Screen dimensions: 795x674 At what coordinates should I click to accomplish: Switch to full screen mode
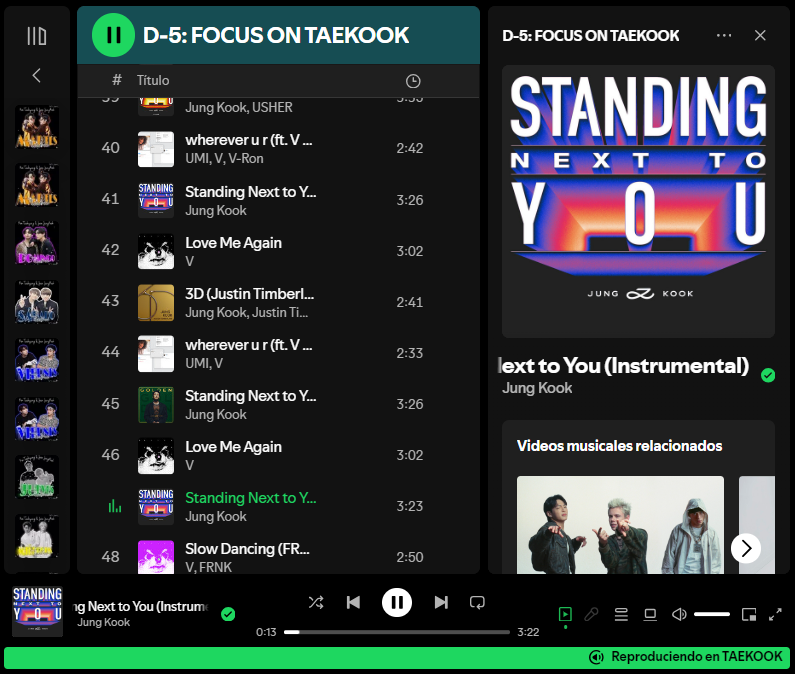tap(775, 614)
